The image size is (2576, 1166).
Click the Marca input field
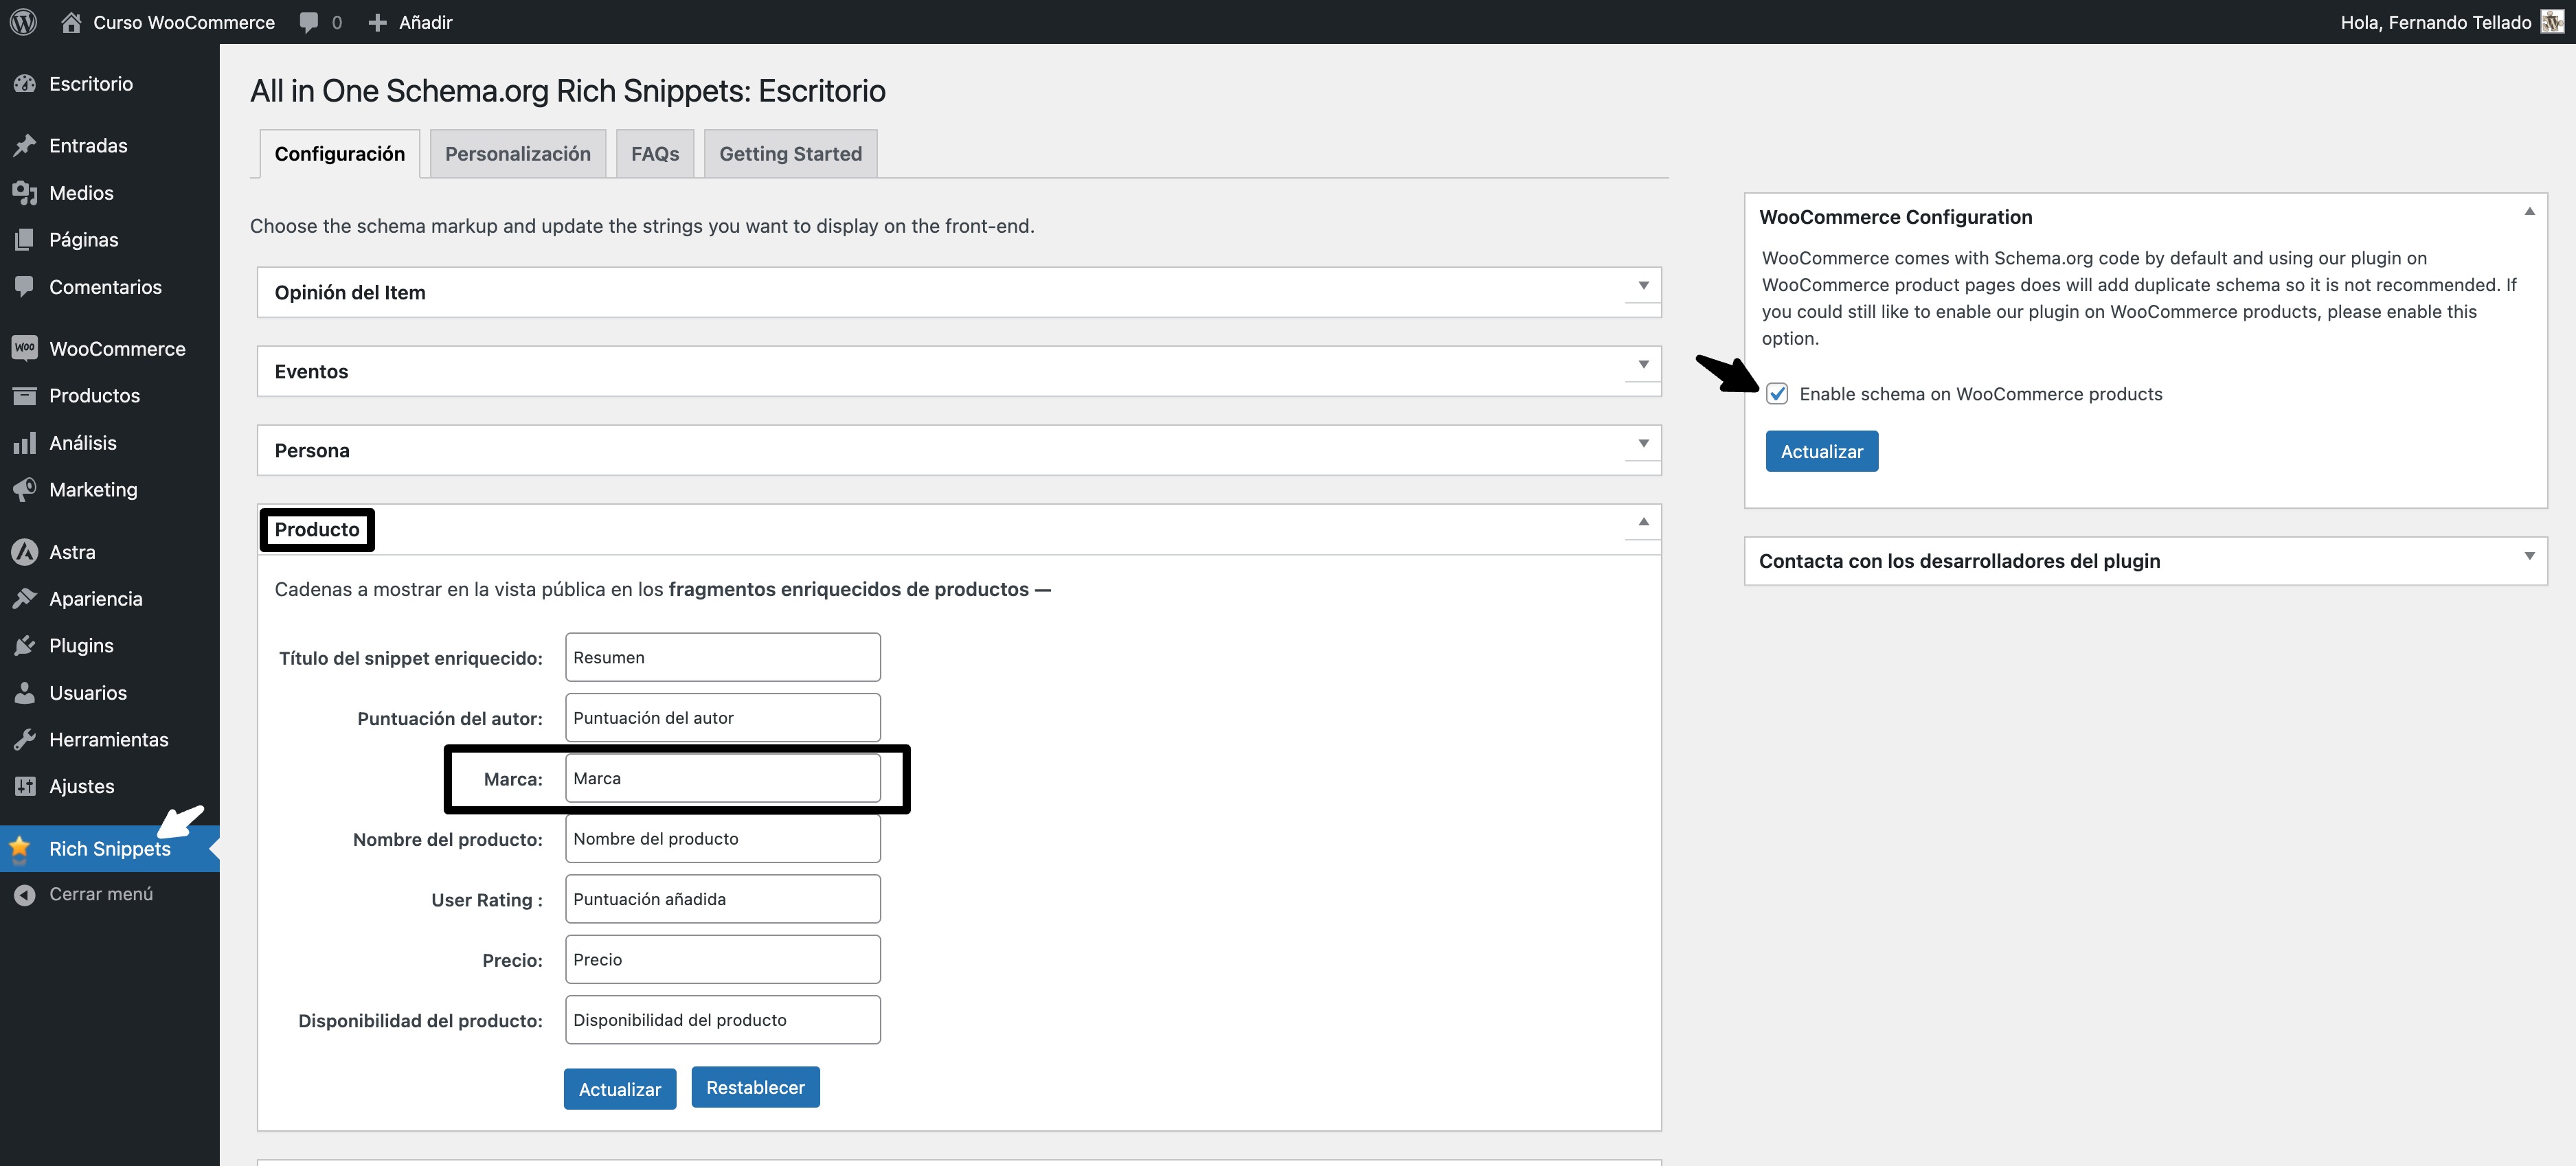[723, 779]
